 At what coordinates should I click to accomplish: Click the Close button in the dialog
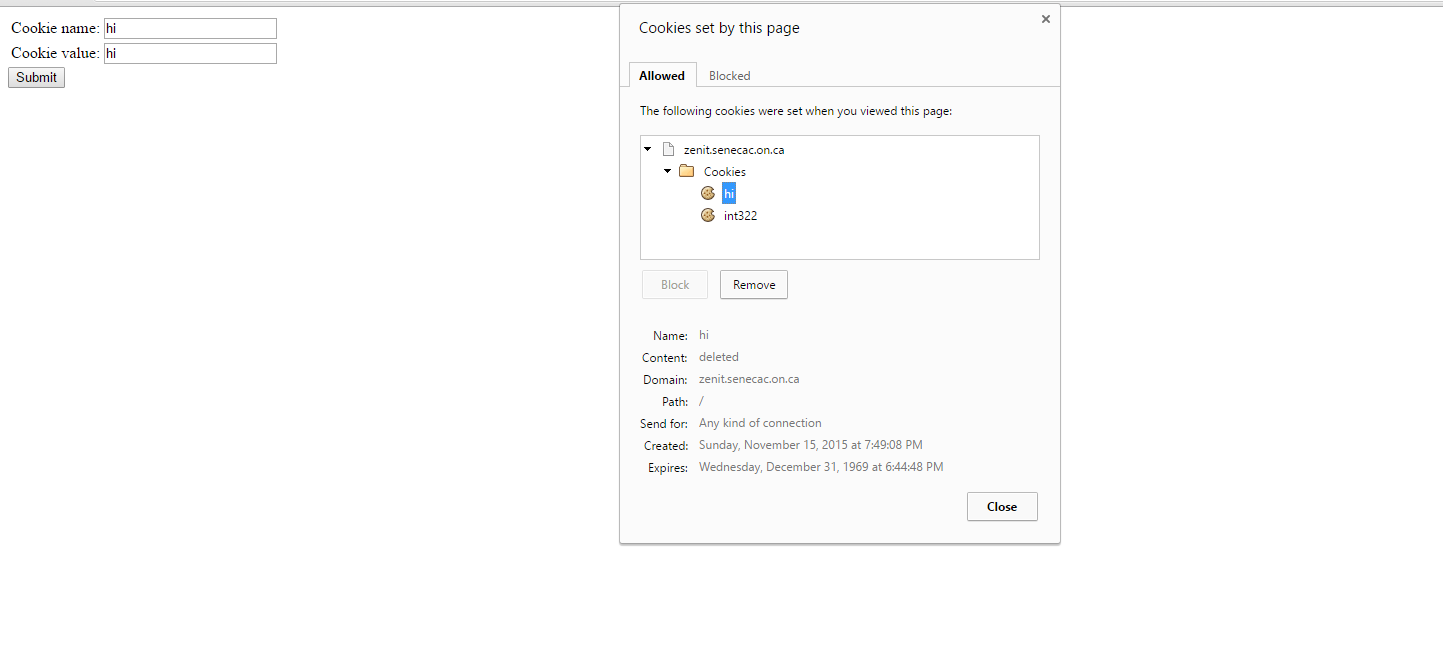[x=1002, y=507]
